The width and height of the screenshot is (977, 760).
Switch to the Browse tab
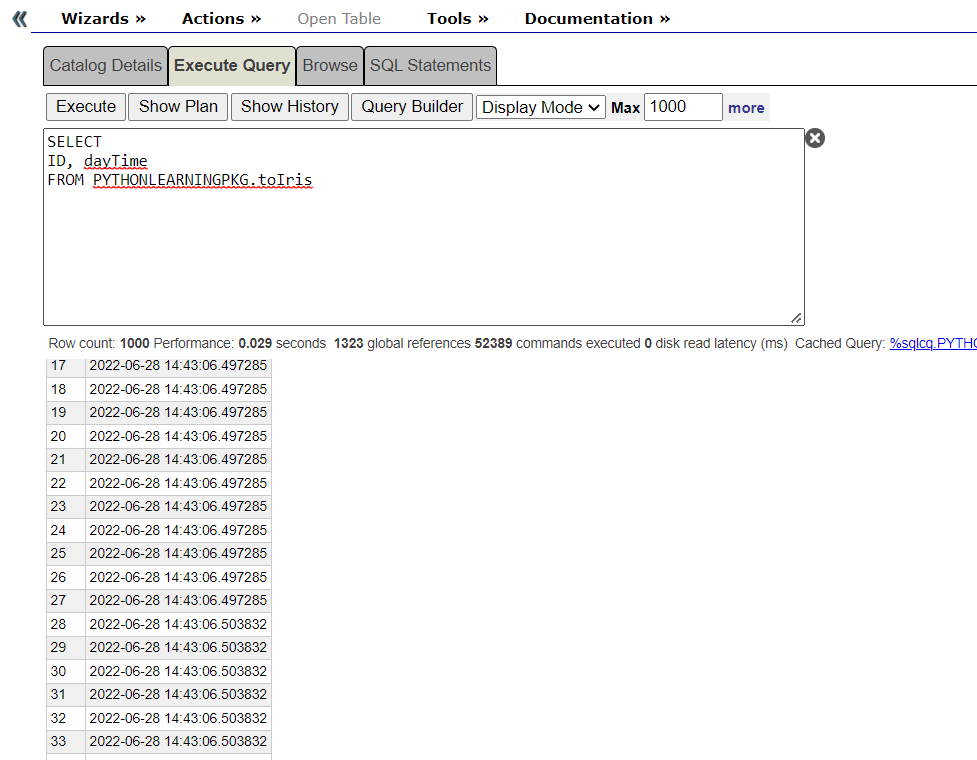click(330, 66)
